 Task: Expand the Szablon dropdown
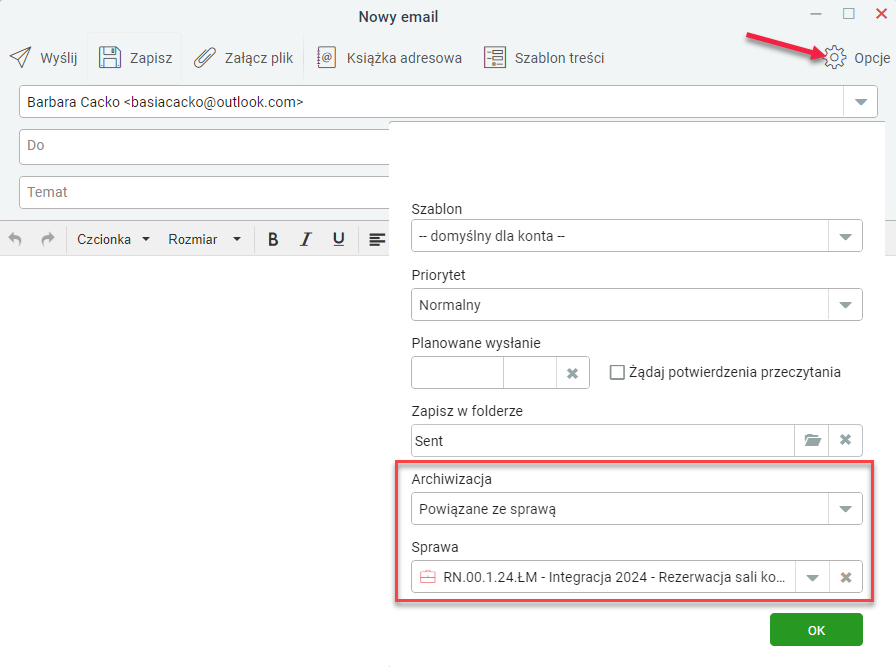(845, 236)
